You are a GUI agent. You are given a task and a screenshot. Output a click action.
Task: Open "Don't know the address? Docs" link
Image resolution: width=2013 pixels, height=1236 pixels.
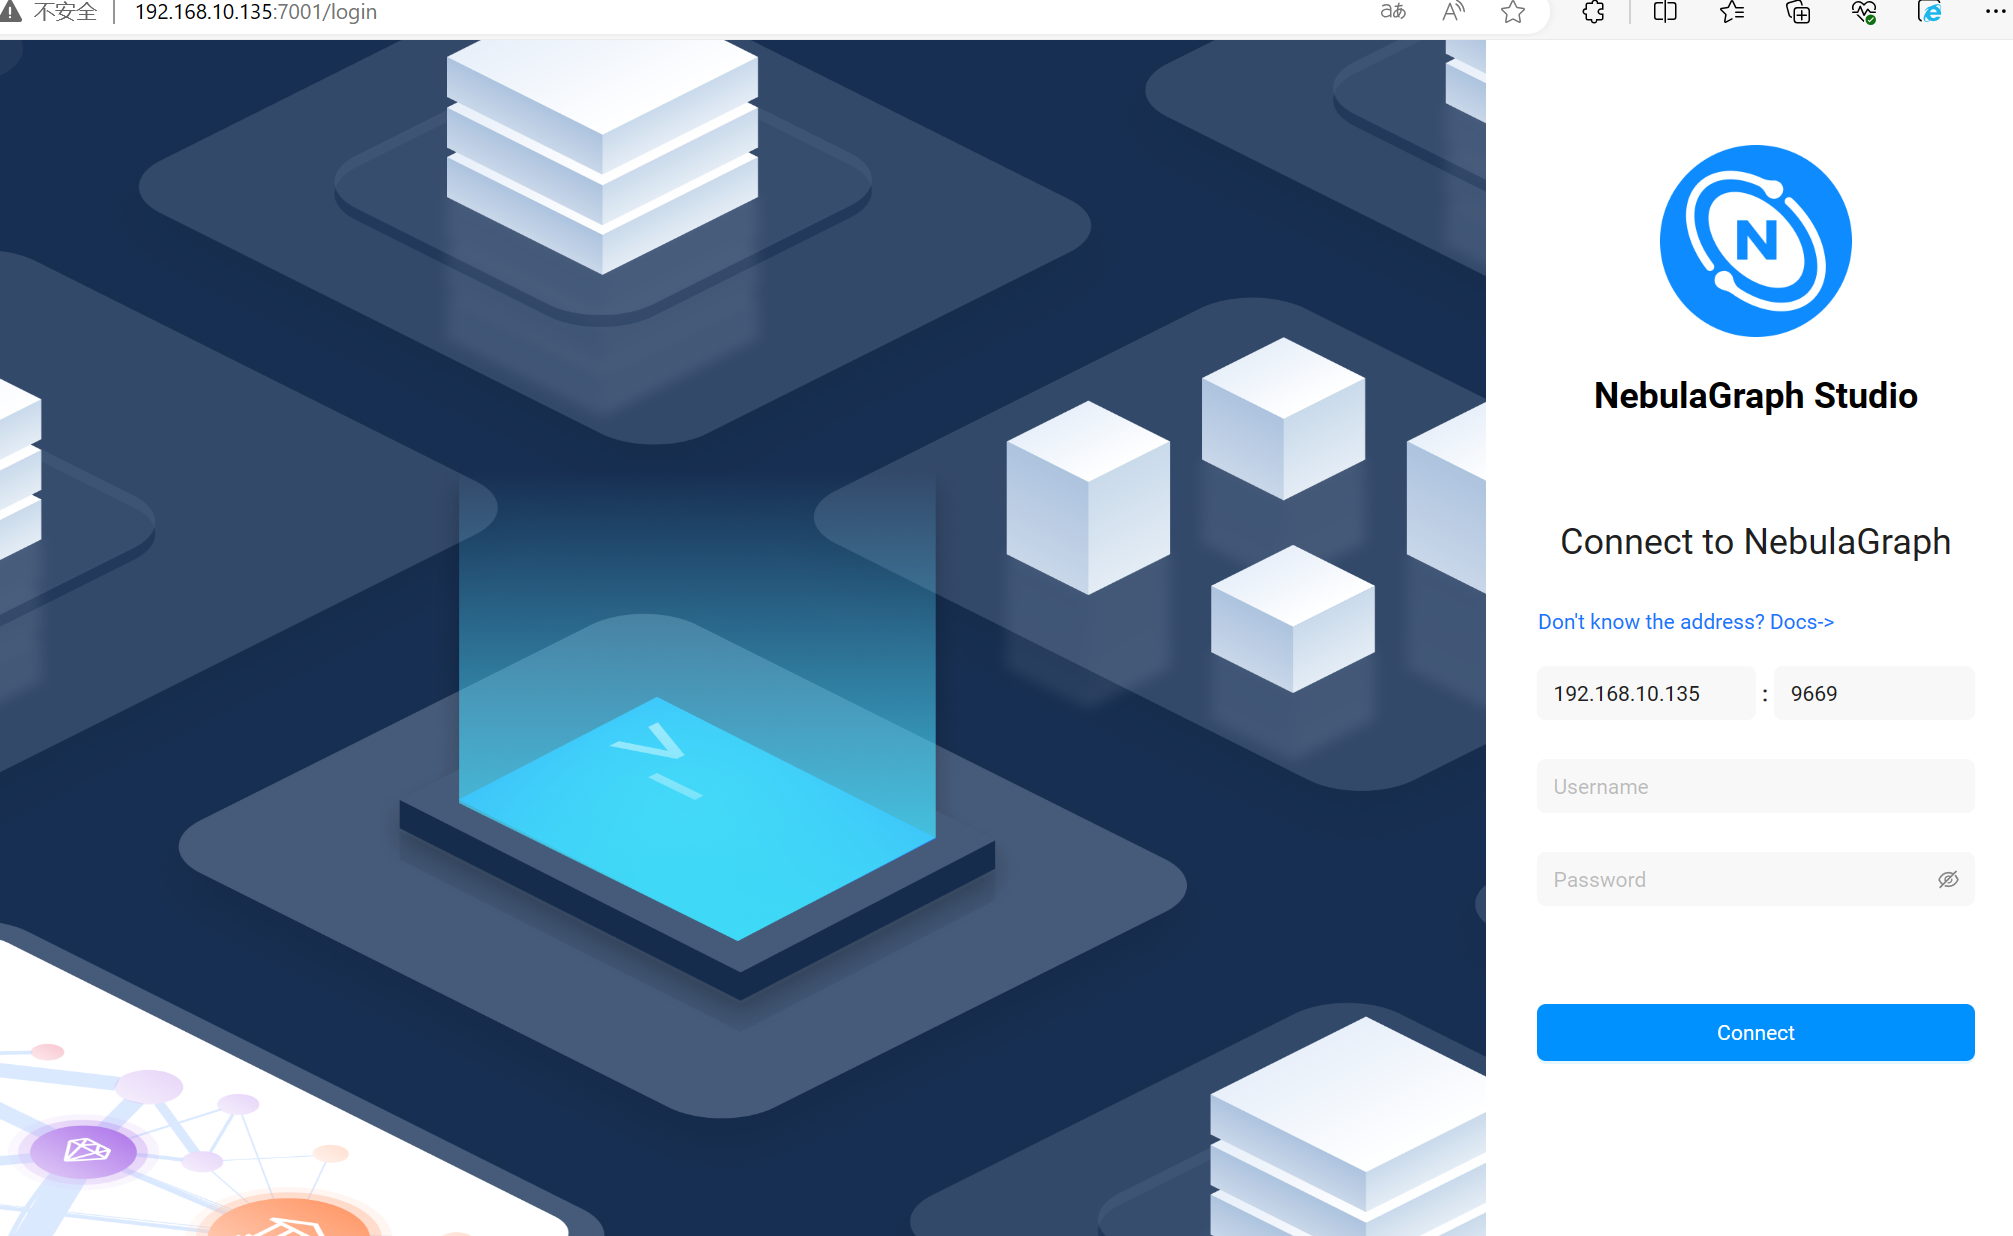[1685, 622]
